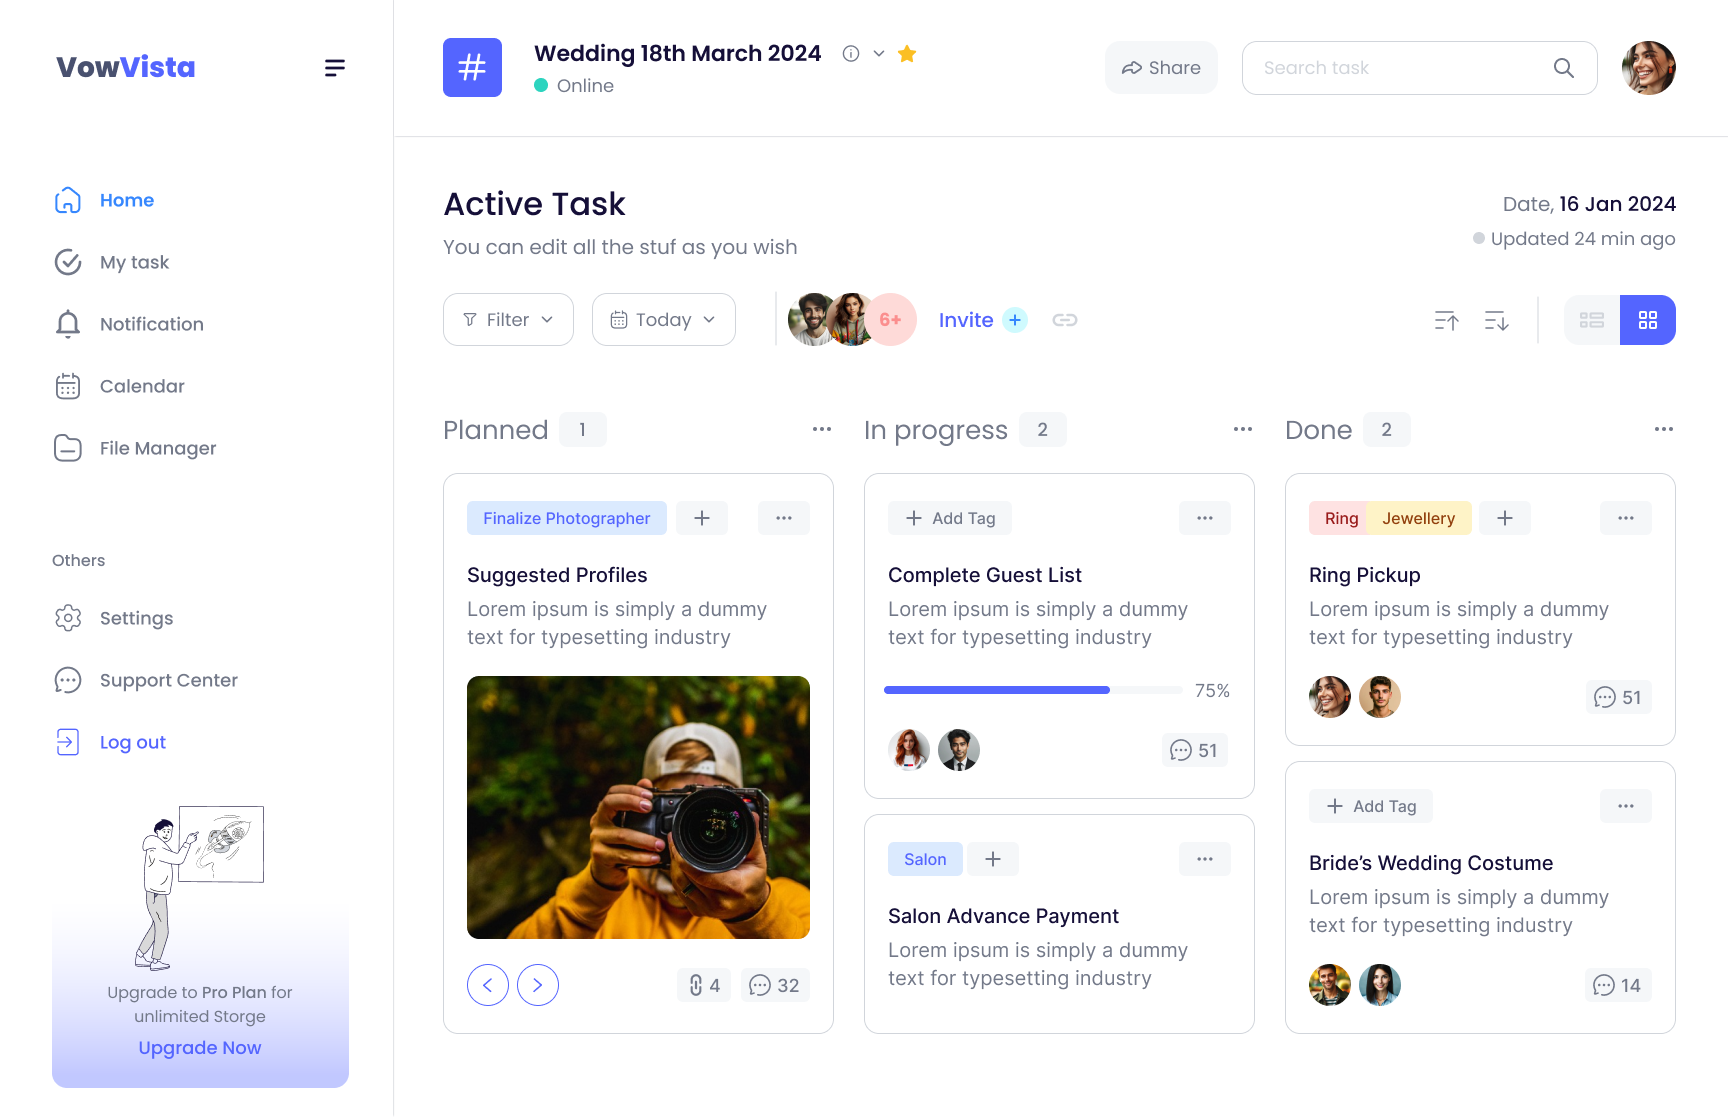Add tag next to Salon

993,859
